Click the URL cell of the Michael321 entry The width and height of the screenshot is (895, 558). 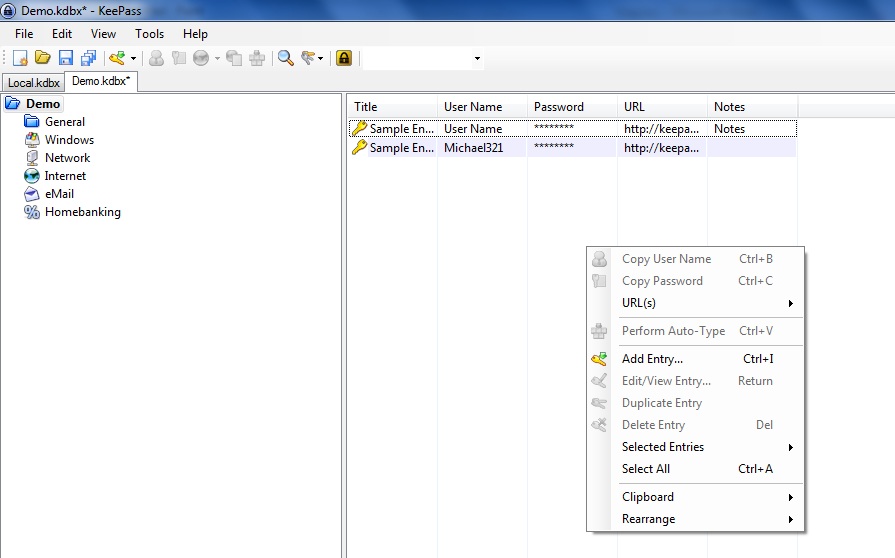[661, 148]
